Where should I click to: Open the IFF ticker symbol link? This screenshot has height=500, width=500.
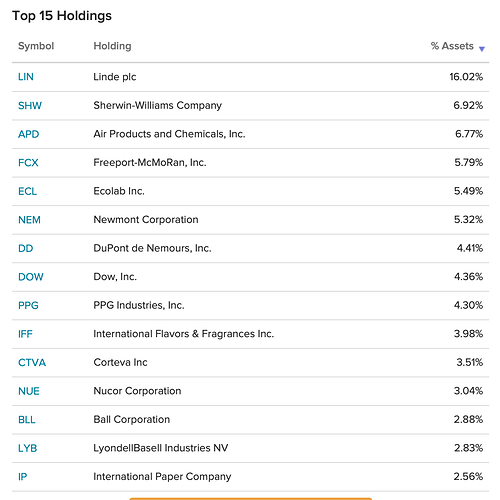click(25, 334)
